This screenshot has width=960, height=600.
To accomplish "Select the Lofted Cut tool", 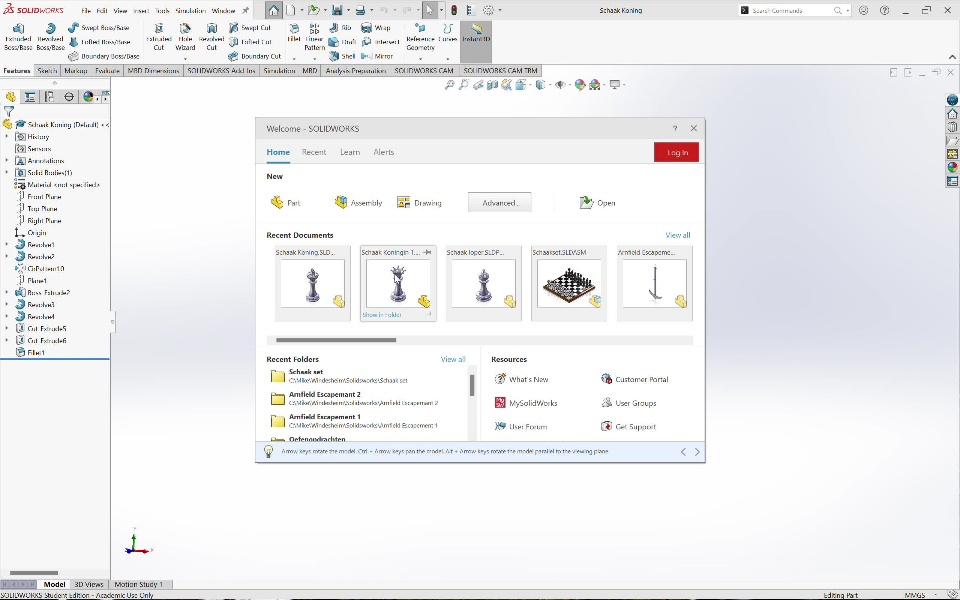I will [250, 42].
